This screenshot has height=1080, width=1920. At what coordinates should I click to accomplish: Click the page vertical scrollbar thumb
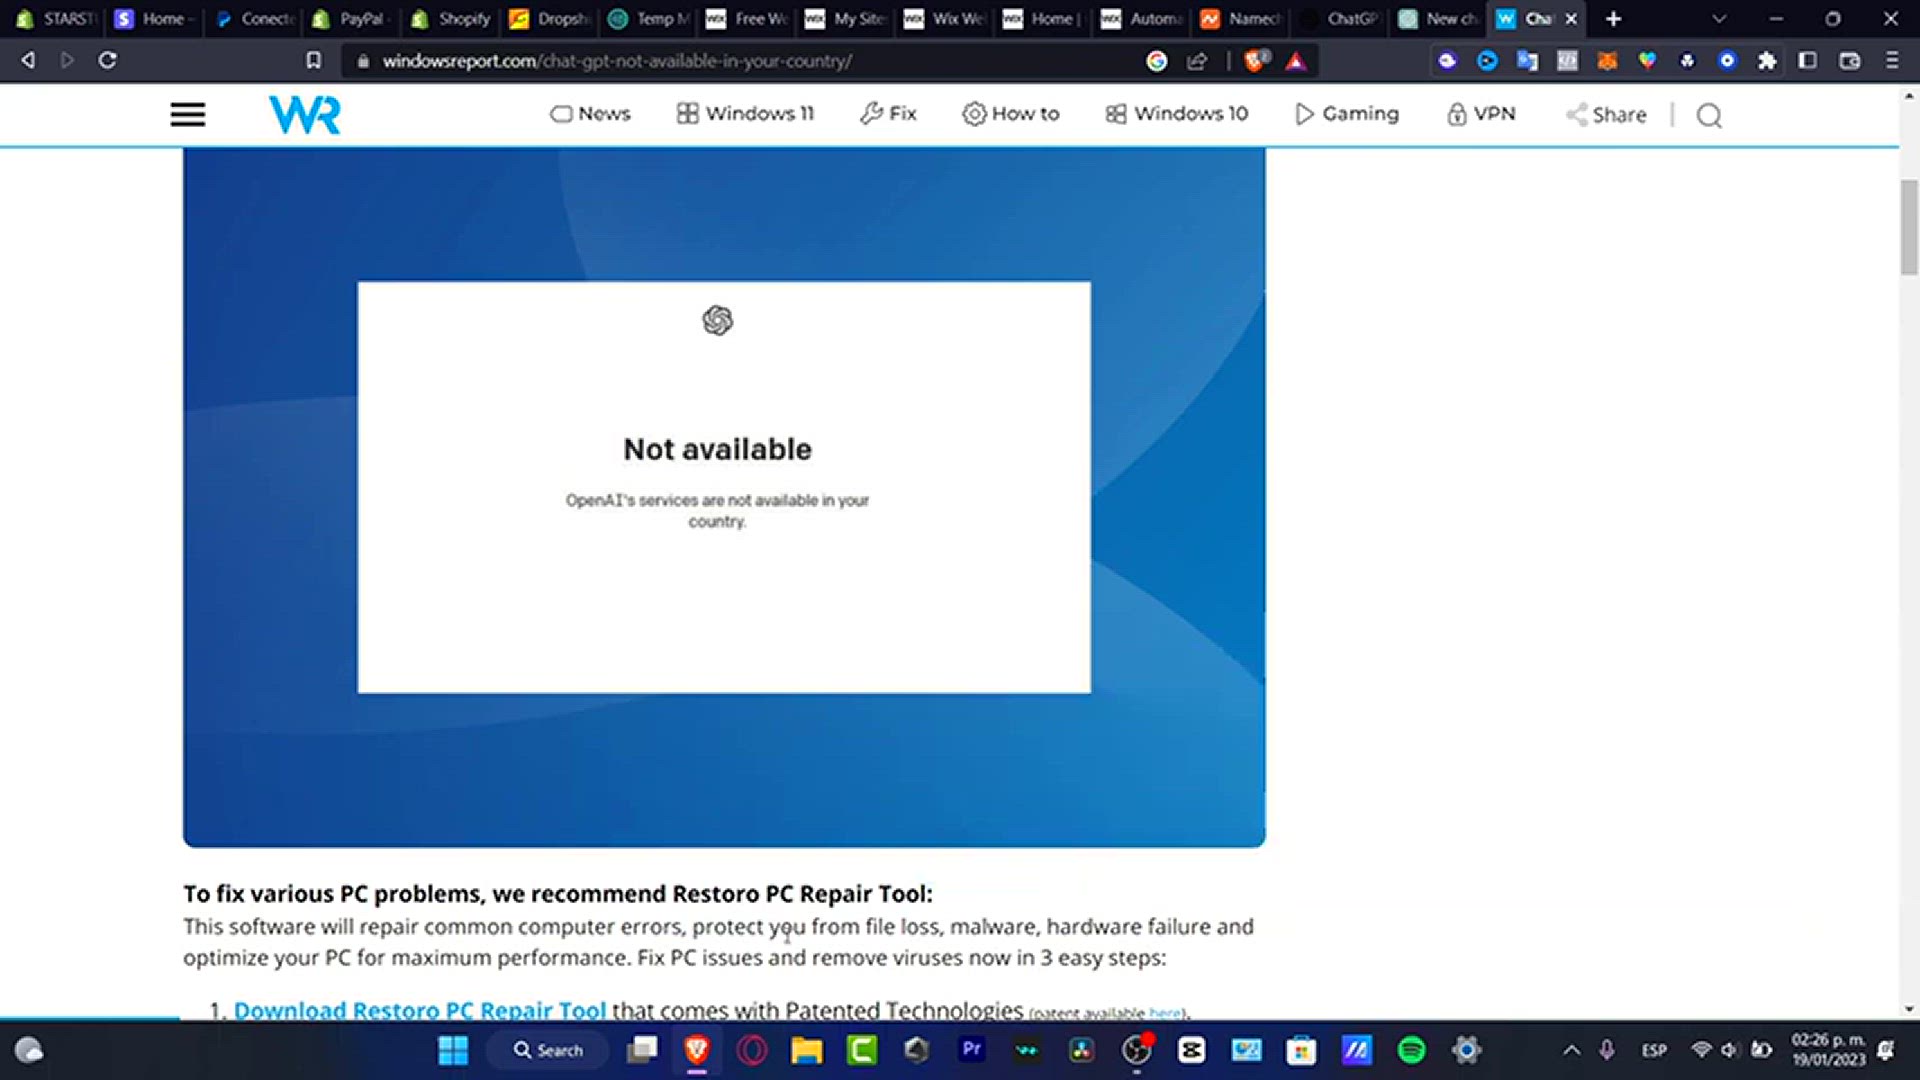[1909, 227]
